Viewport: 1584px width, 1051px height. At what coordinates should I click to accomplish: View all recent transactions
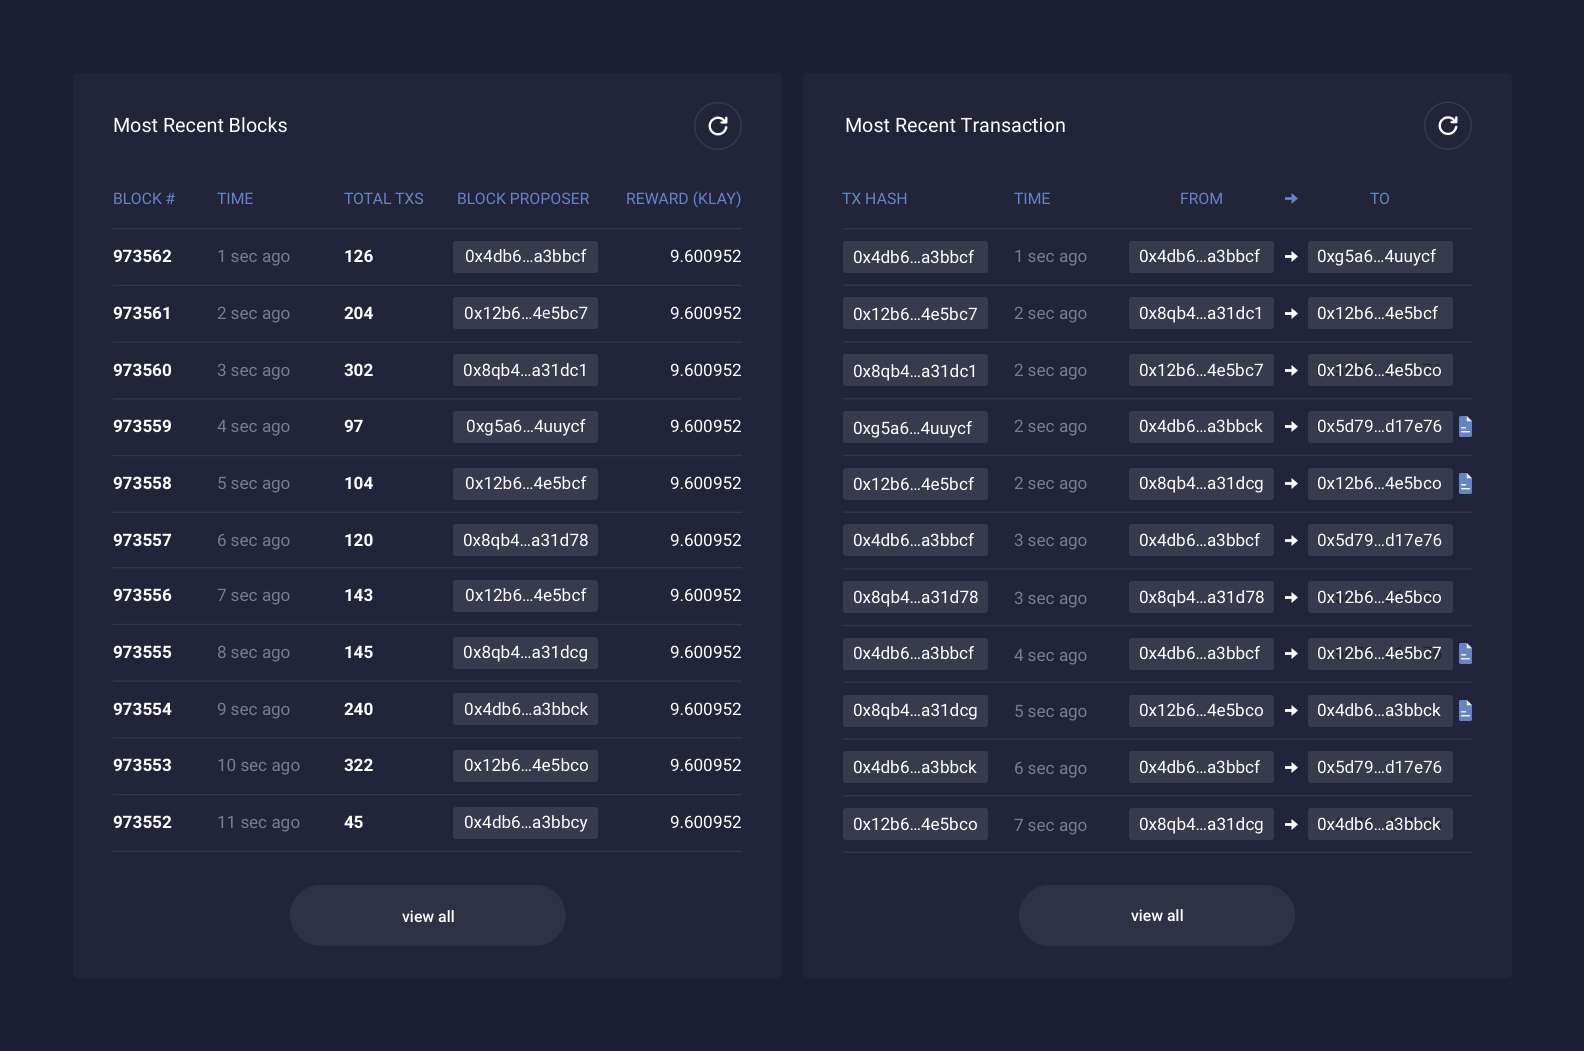1156,915
